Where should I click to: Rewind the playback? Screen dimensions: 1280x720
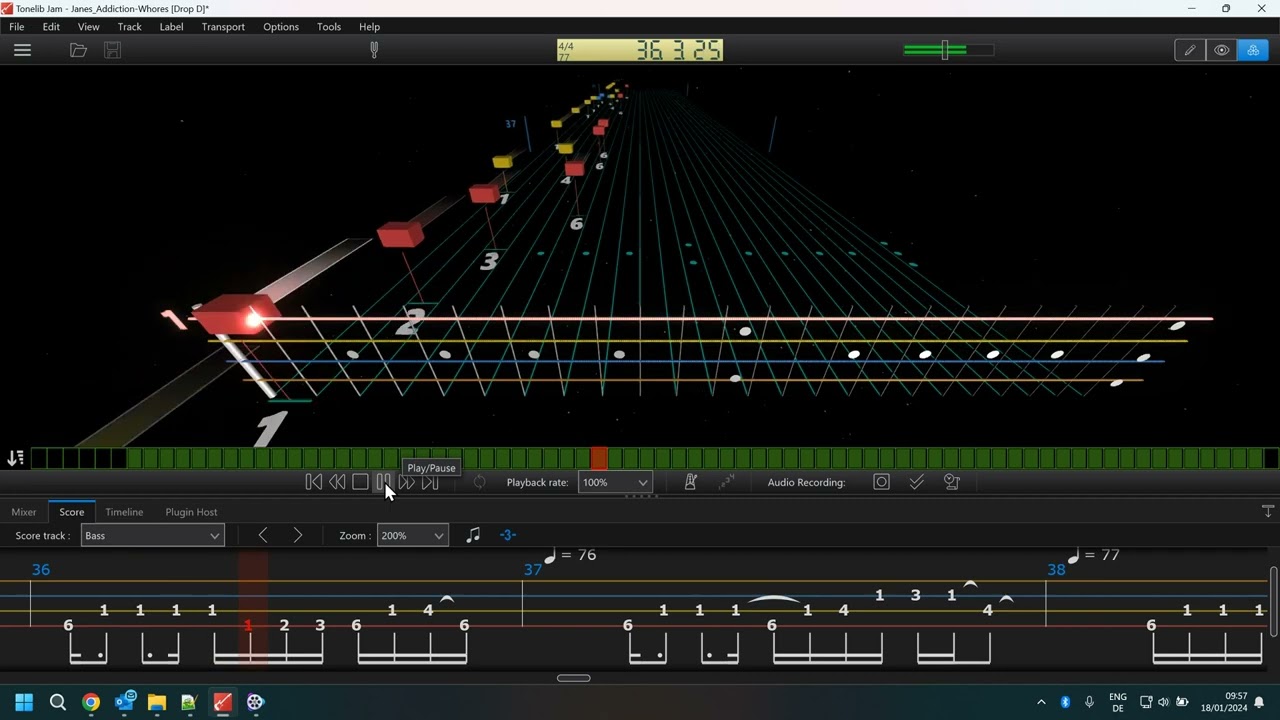[x=337, y=482]
